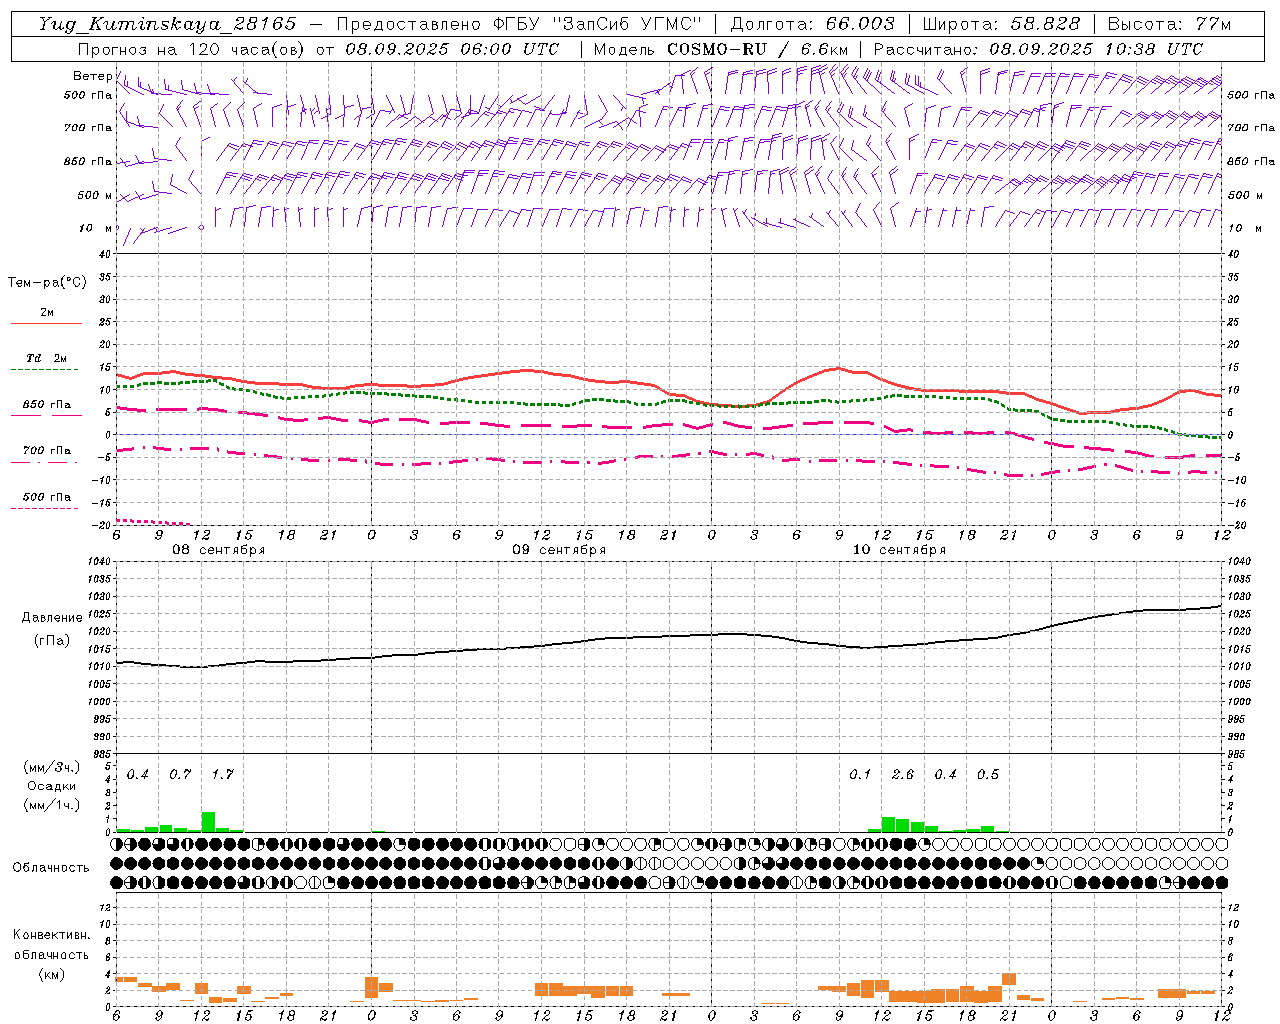1280x1024 pixels.
Task: Click the '700 гПа' temperature legend entry
Action: (x=46, y=451)
